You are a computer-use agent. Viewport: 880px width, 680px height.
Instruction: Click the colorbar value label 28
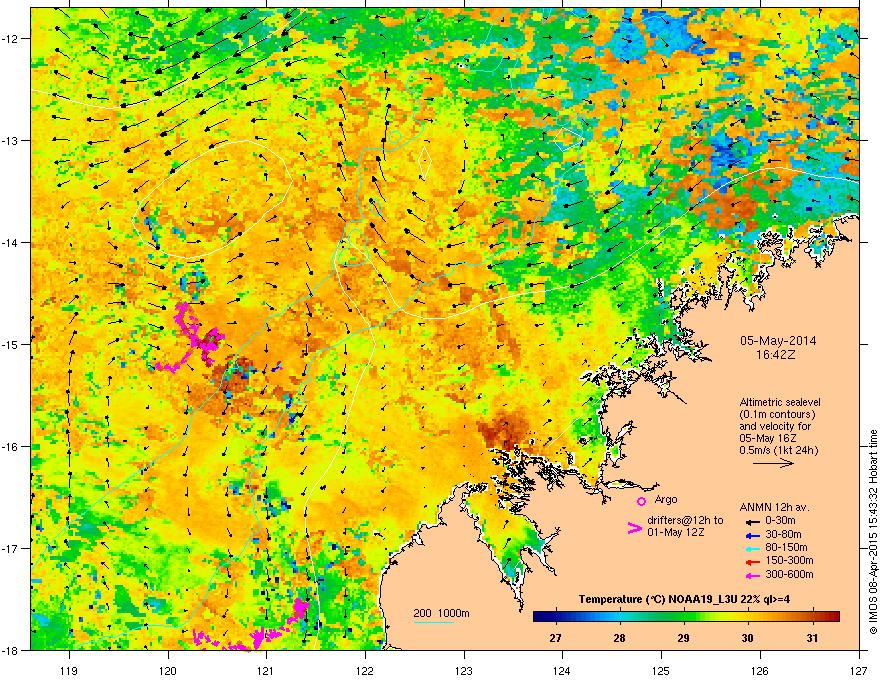click(619, 638)
